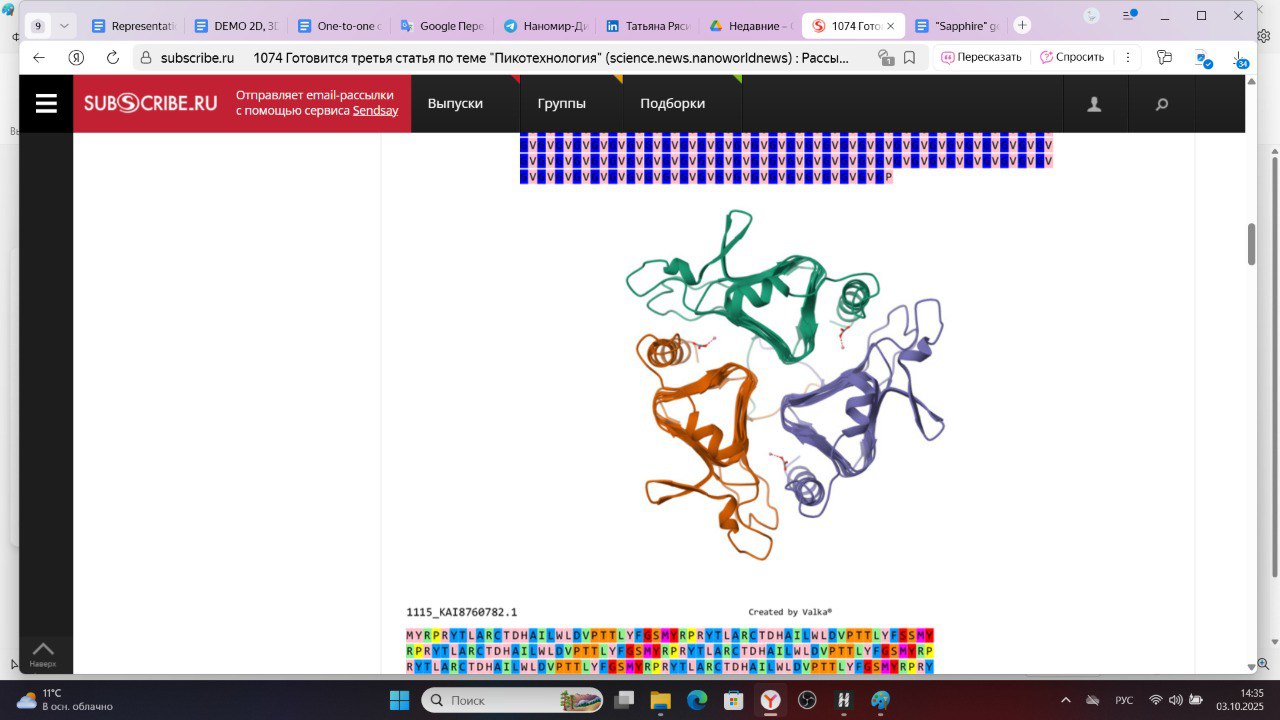Click the Yandex home 'Я' icon
Screen dimensions: 1280x720
pos(76,58)
